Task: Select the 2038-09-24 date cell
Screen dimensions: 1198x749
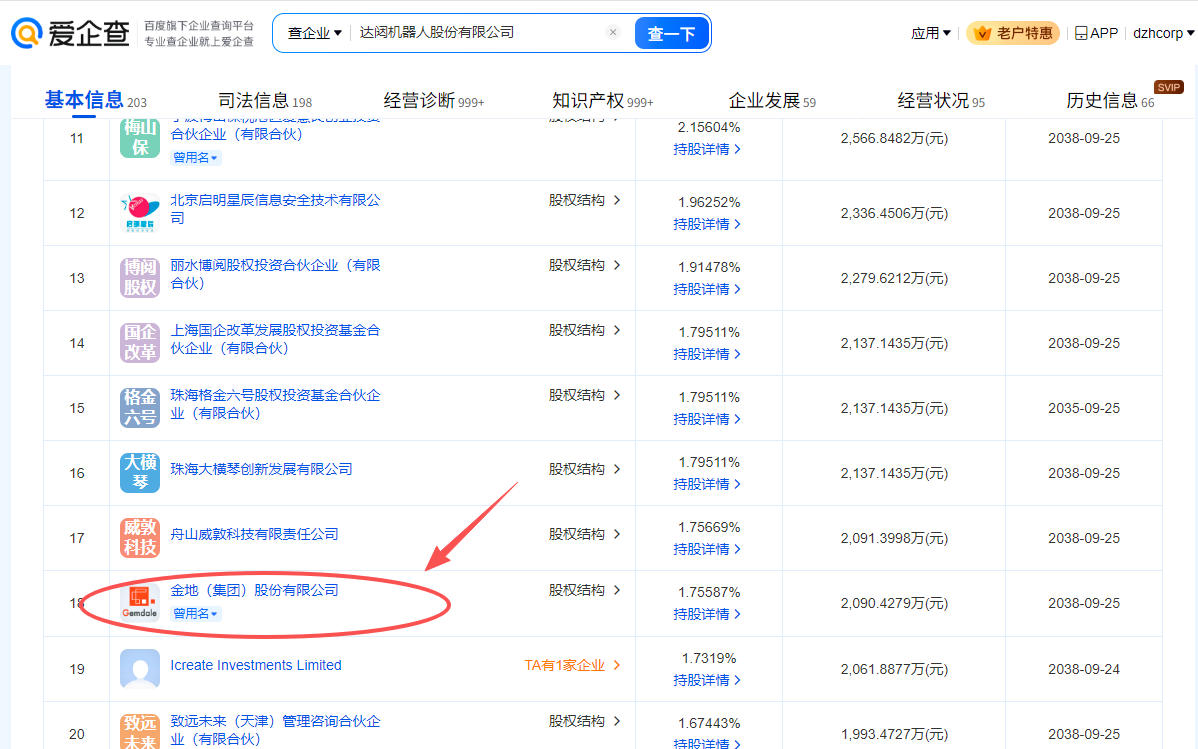Action: [x=1083, y=670]
